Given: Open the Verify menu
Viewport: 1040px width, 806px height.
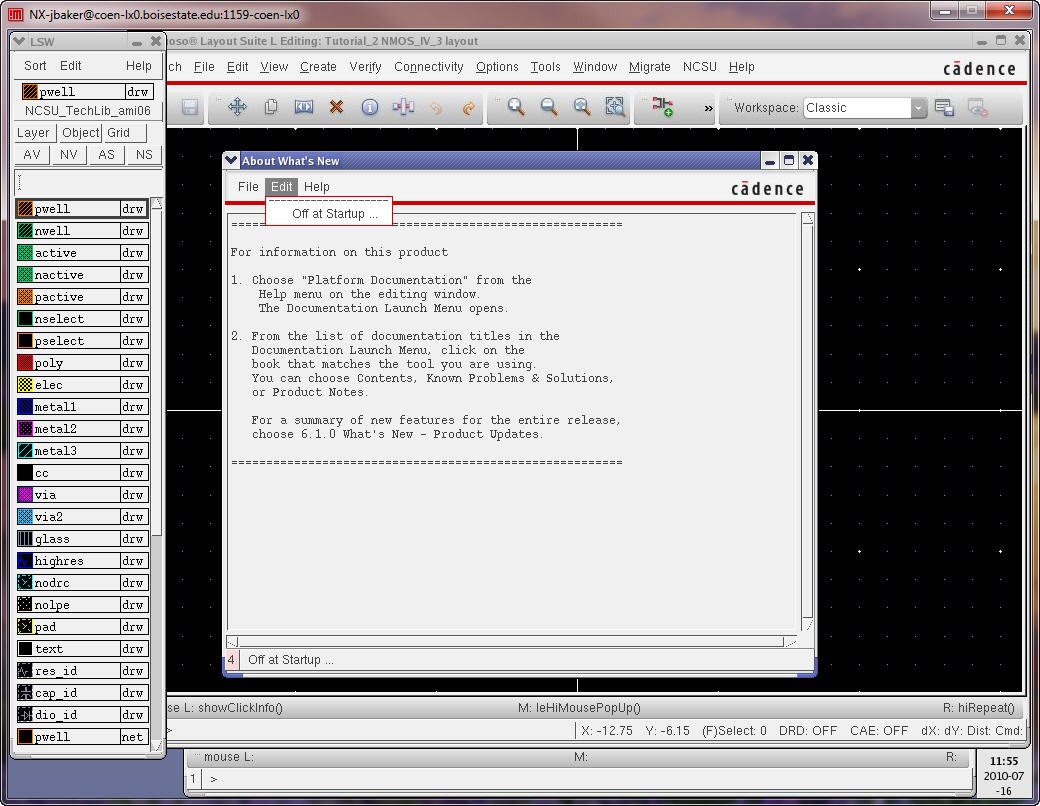Looking at the screenshot, I should (367, 67).
